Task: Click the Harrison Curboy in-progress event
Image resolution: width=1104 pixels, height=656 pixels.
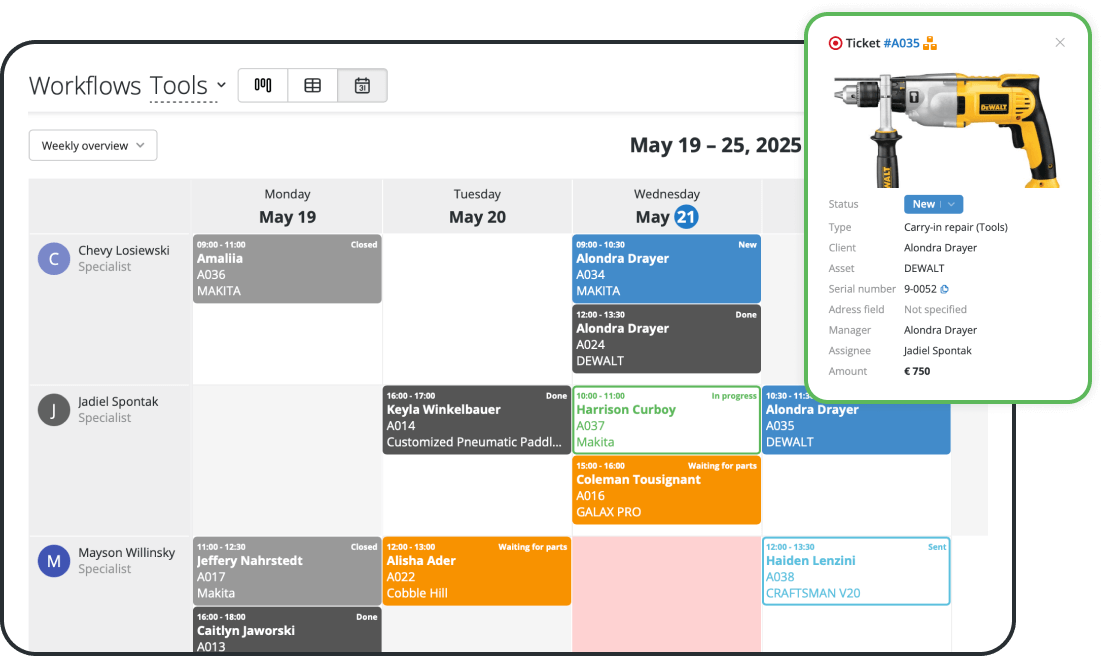Action: pos(666,419)
